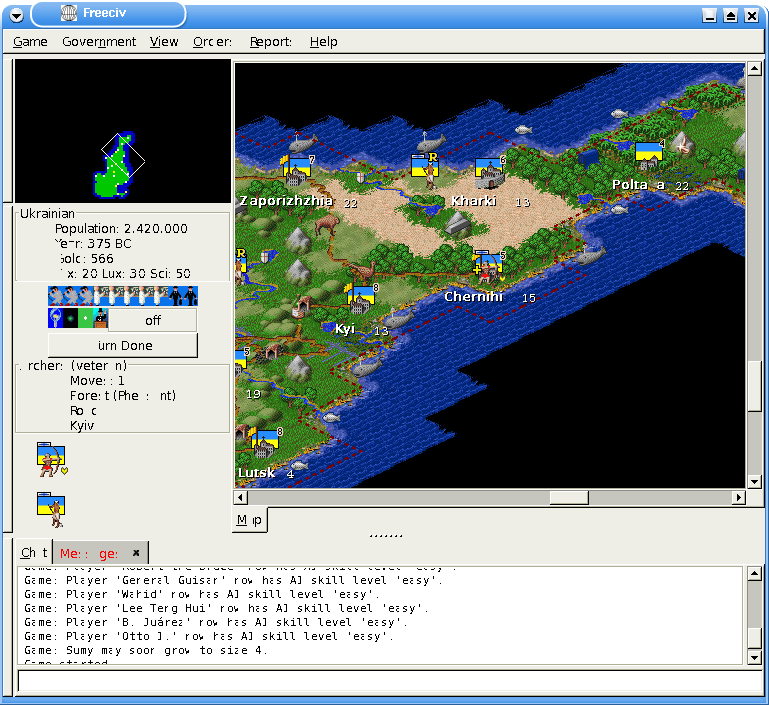Open the window menu arrow in the title bar
769x705 pixels.
[17, 16]
